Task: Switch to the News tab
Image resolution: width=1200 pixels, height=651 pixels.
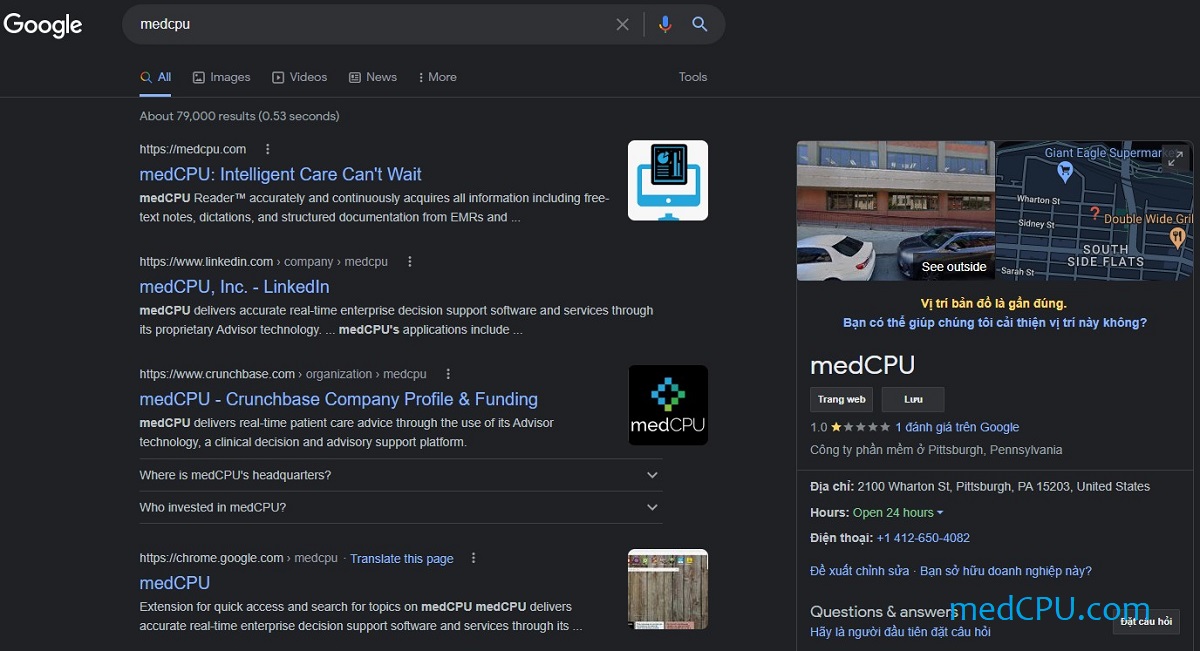Action: pos(372,77)
